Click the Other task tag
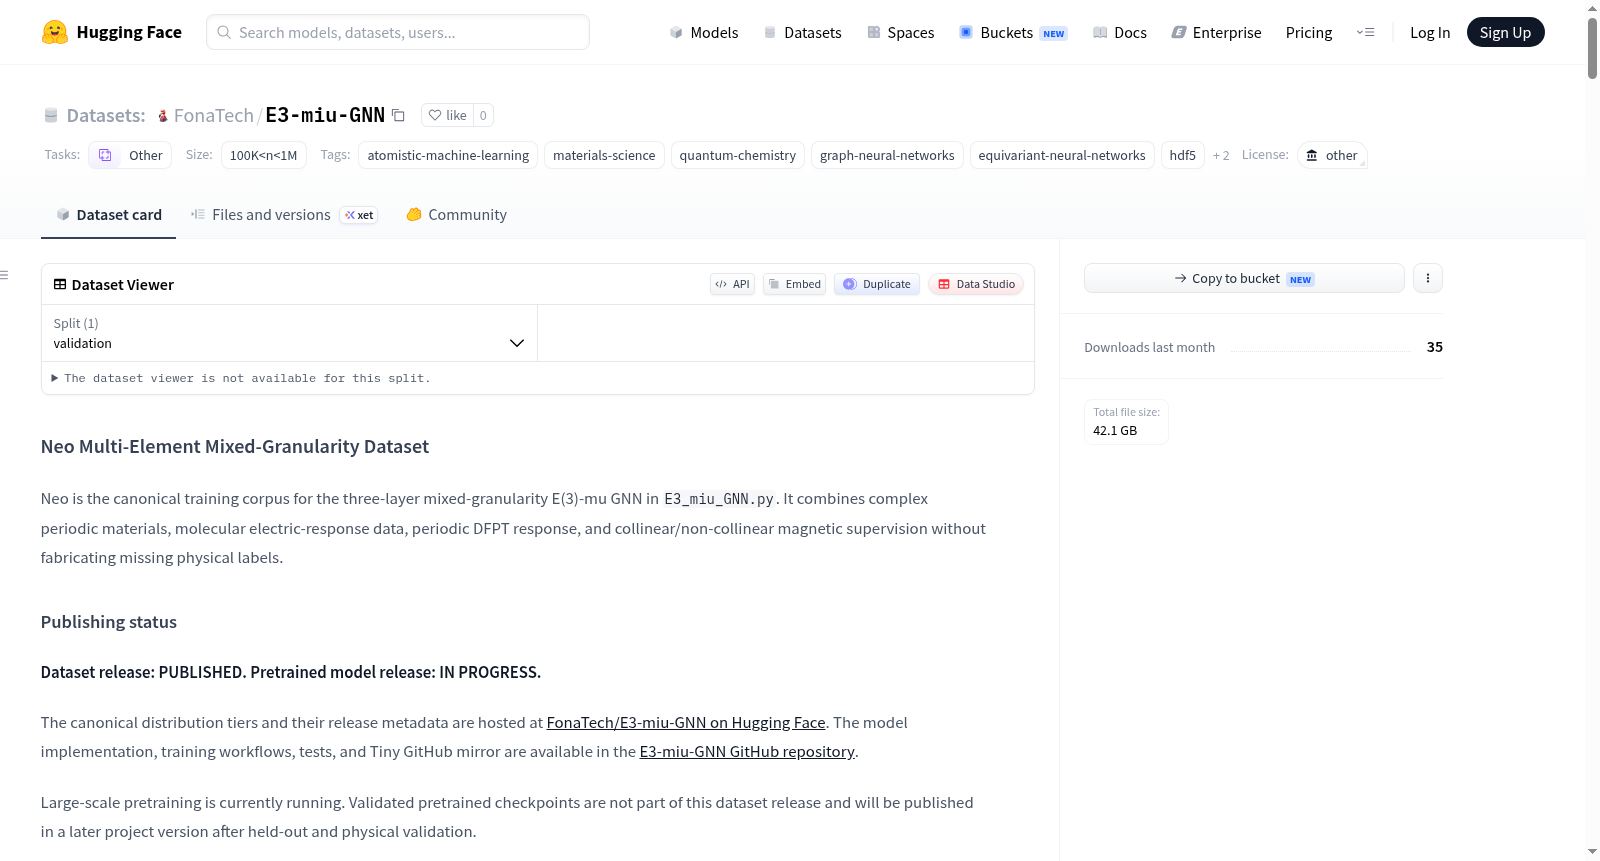This screenshot has width=1600, height=861. click(130, 155)
